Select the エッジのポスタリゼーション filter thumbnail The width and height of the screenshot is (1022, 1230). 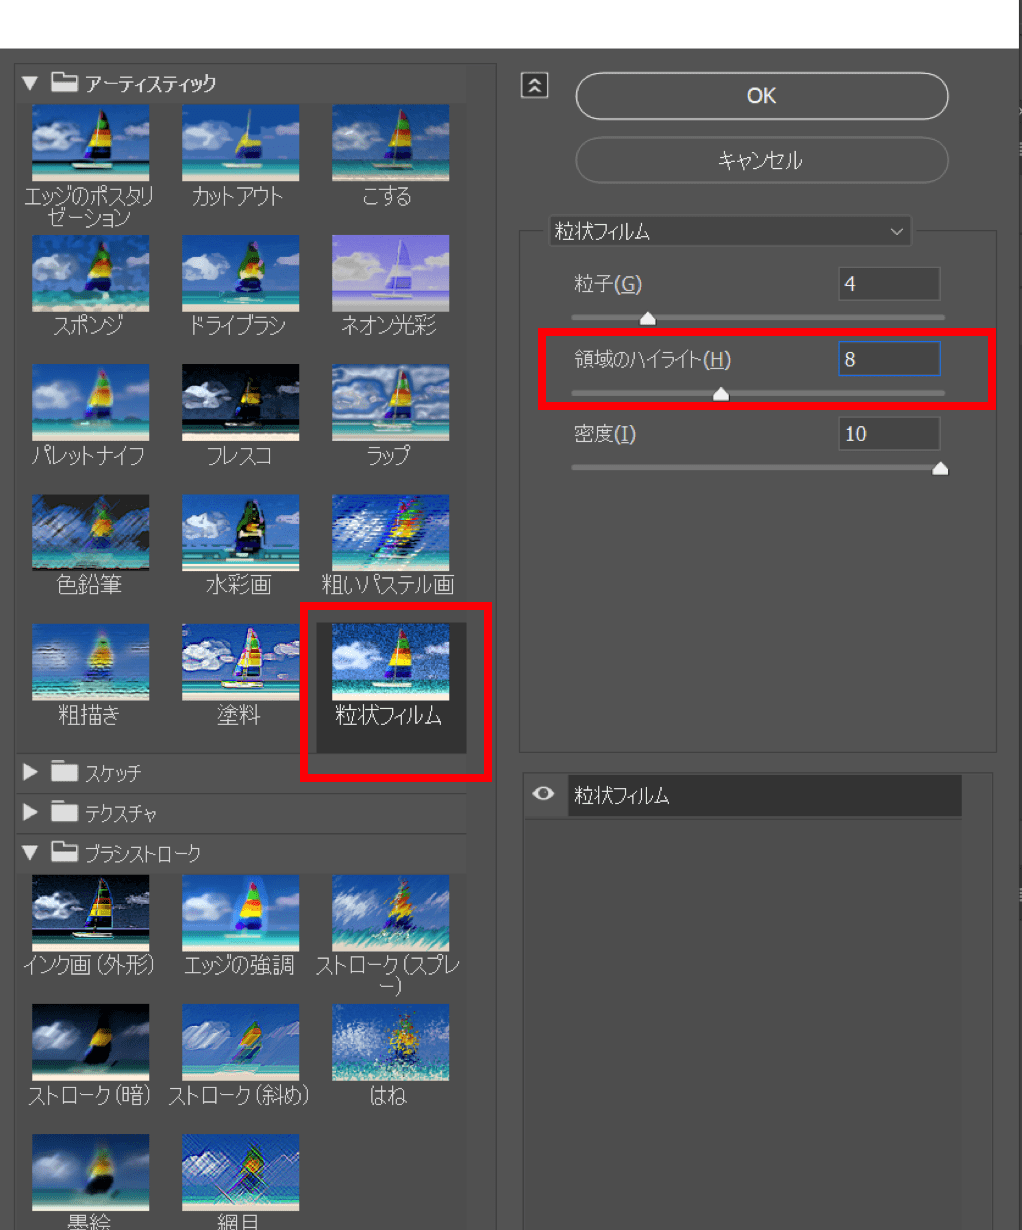point(90,143)
